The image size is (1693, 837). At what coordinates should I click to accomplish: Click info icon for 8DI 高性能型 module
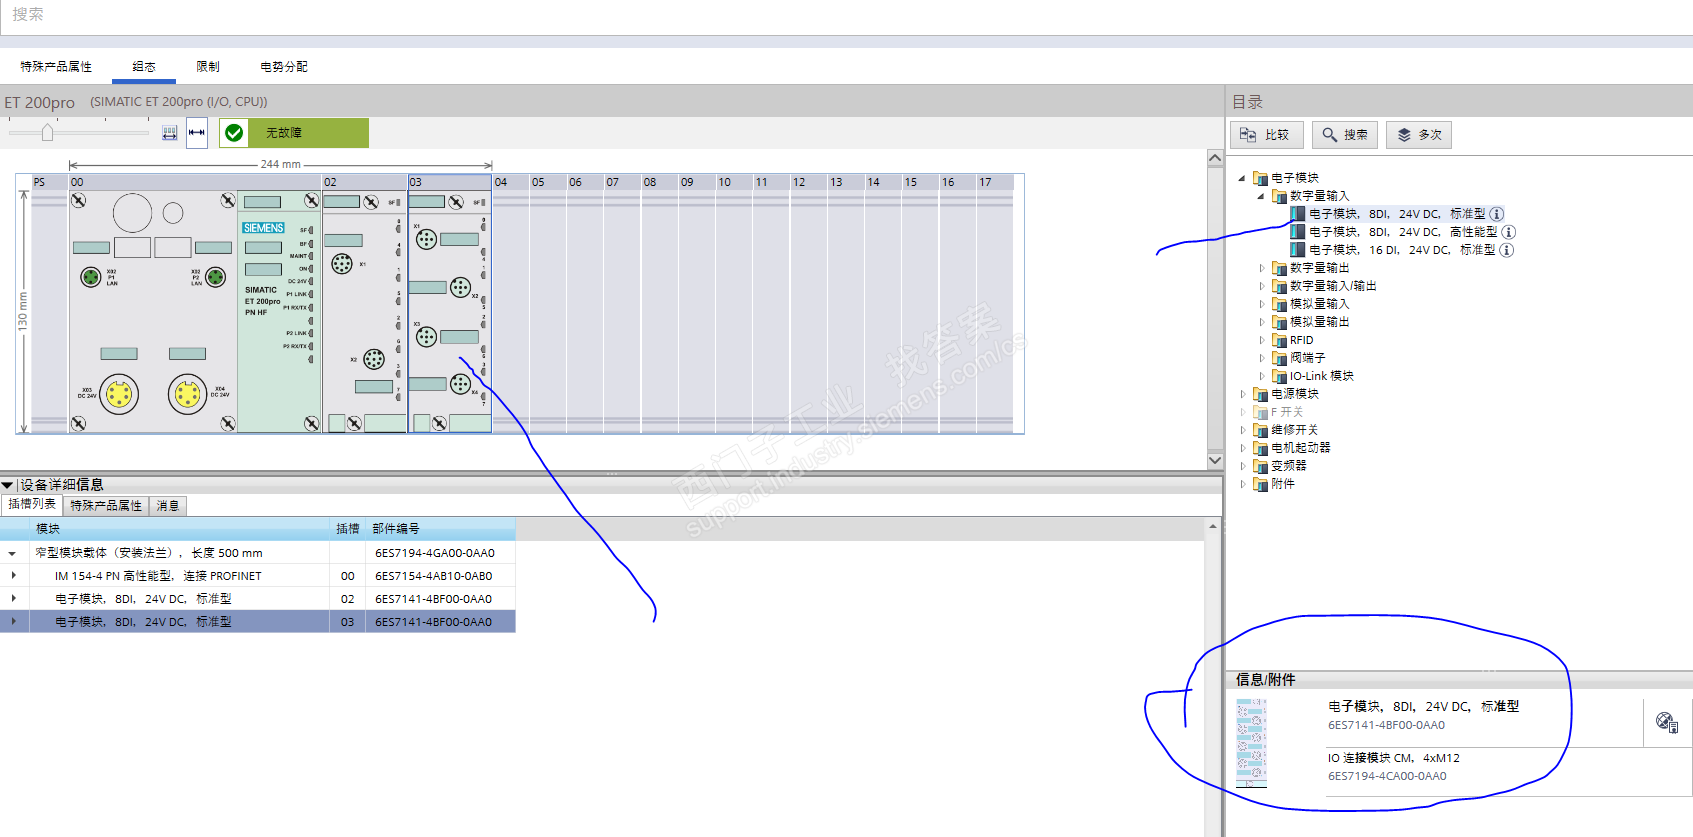coord(1509,232)
